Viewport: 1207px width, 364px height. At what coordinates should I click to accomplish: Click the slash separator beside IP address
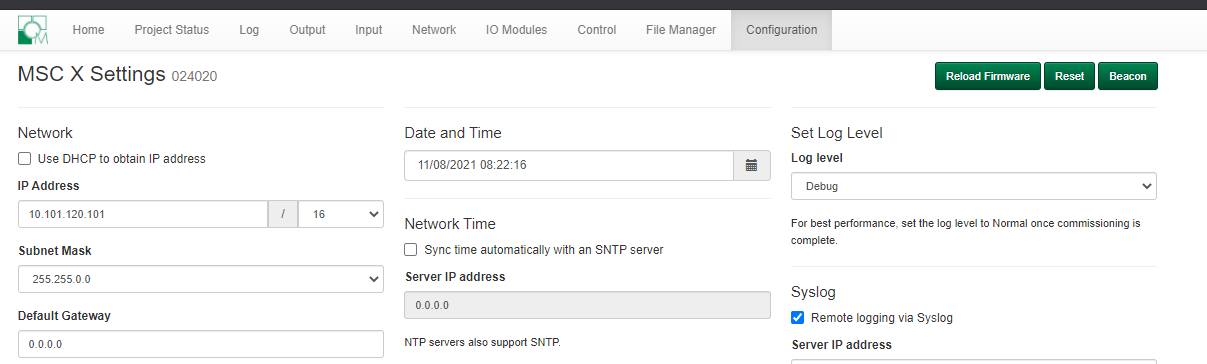pyautogui.click(x=283, y=214)
